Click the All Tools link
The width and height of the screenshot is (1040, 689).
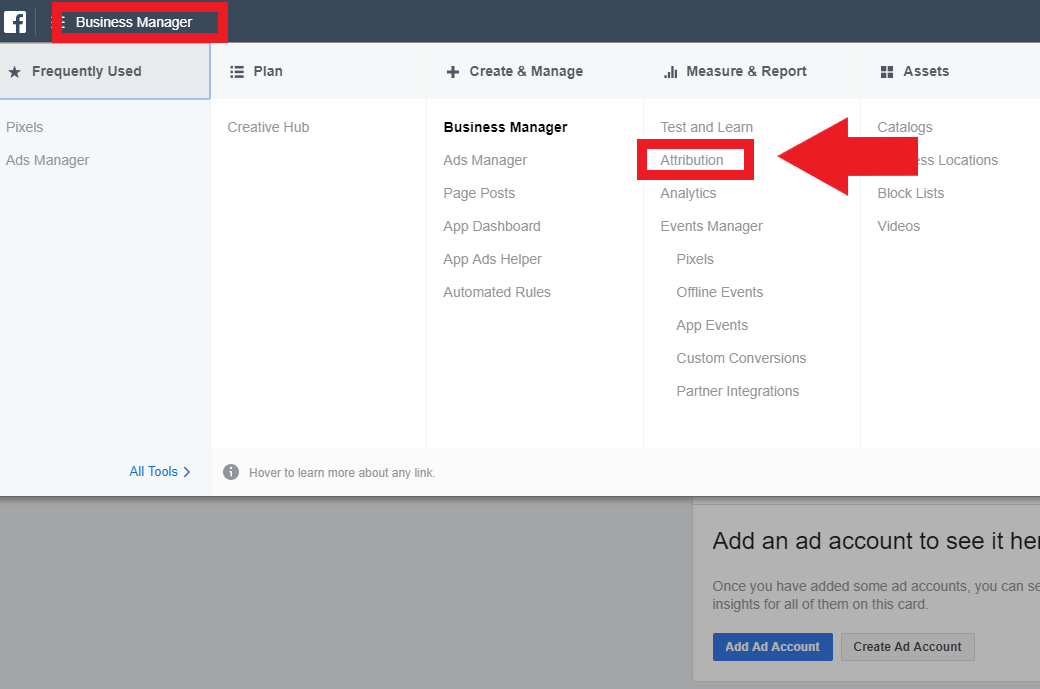(153, 471)
